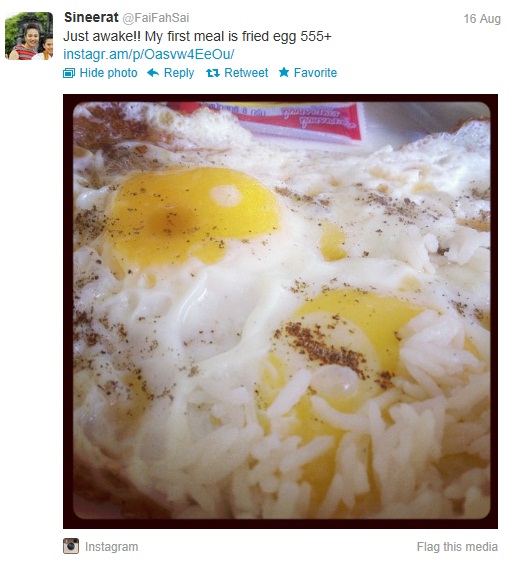This screenshot has width=509, height=564.
Task: Mark tweet as Favorite via text label
Action: click(315, 73)
